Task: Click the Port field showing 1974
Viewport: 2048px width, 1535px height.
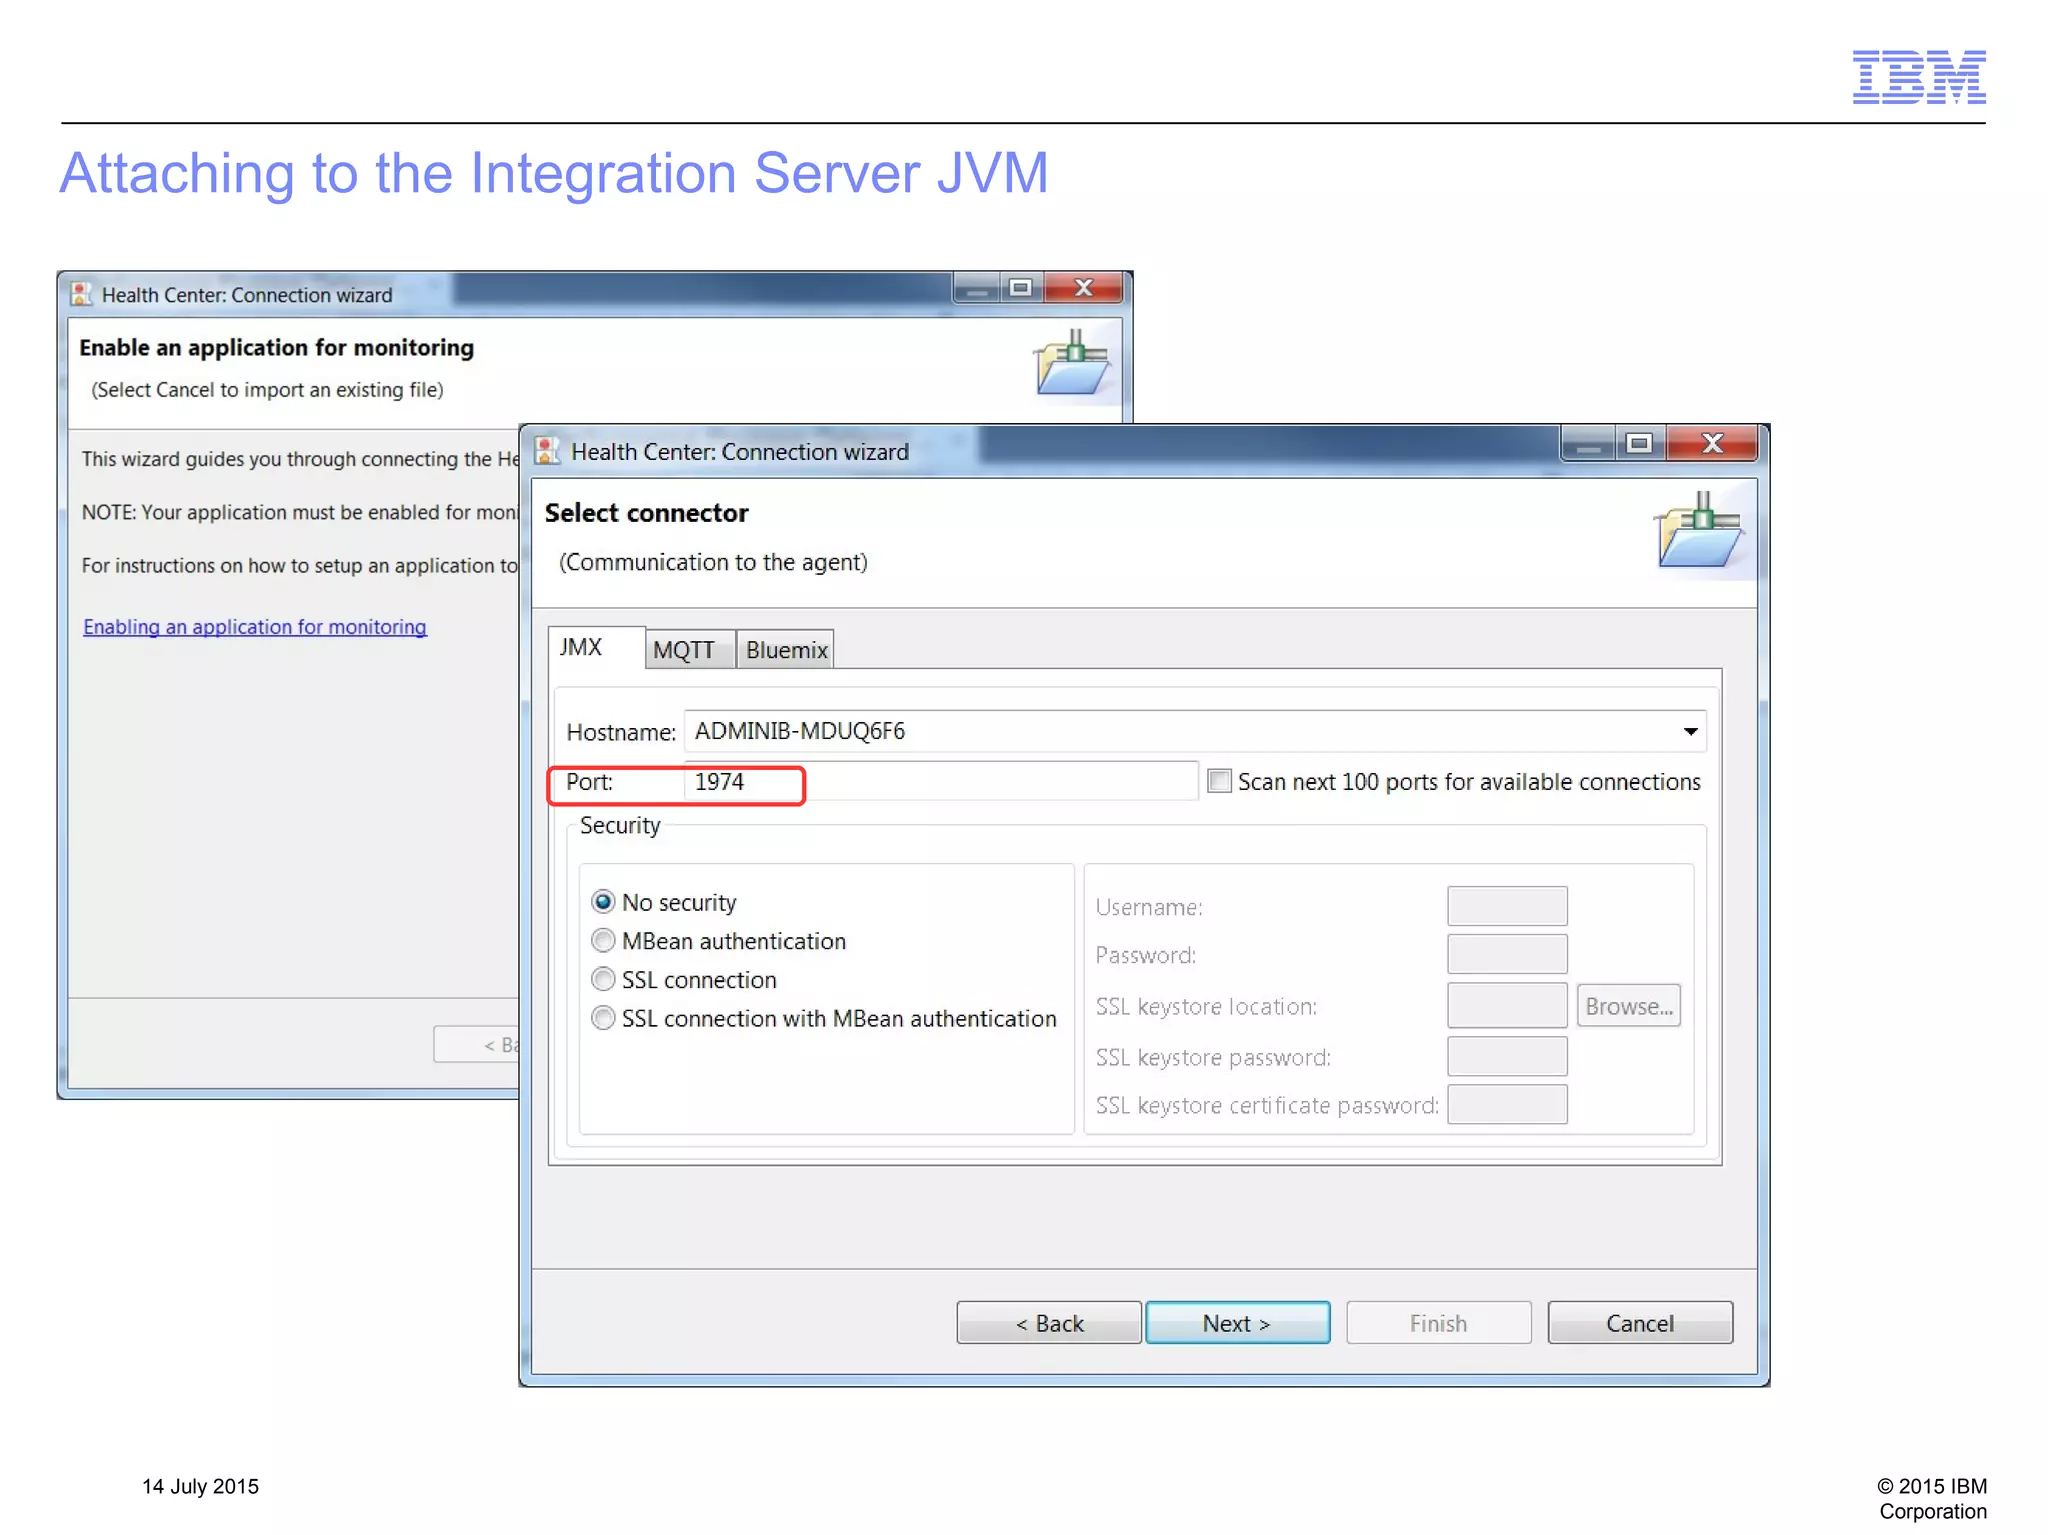Action: [941, 781]
